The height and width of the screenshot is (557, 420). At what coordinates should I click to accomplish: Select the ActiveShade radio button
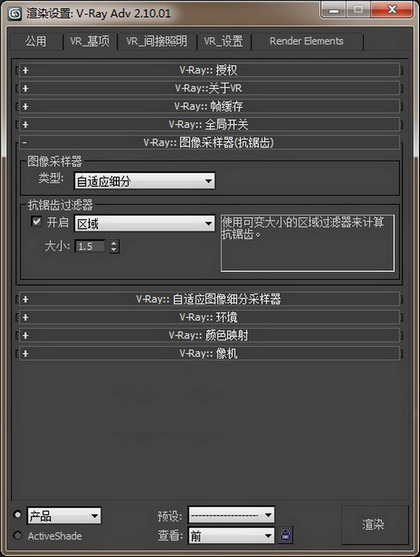pos(17,535)
